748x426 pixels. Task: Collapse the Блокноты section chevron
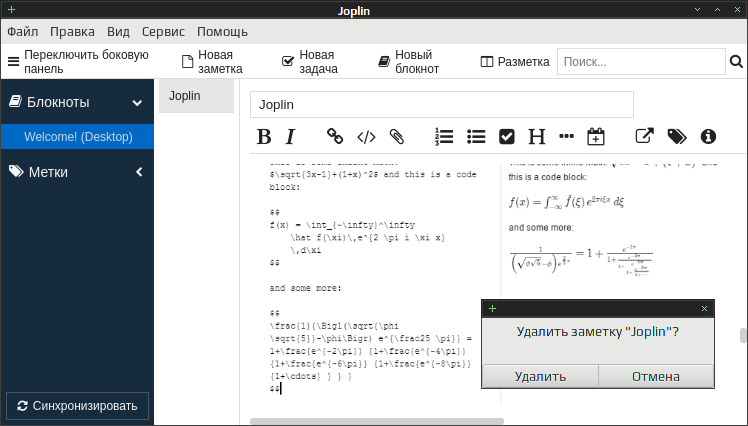(x=137, y=103)
